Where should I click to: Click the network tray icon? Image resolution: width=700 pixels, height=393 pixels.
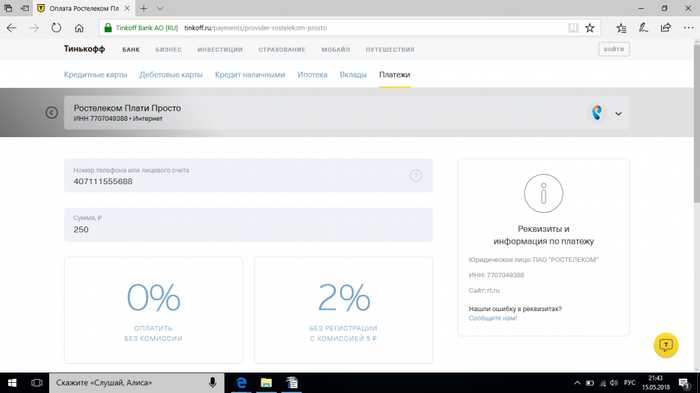point(602,383)
